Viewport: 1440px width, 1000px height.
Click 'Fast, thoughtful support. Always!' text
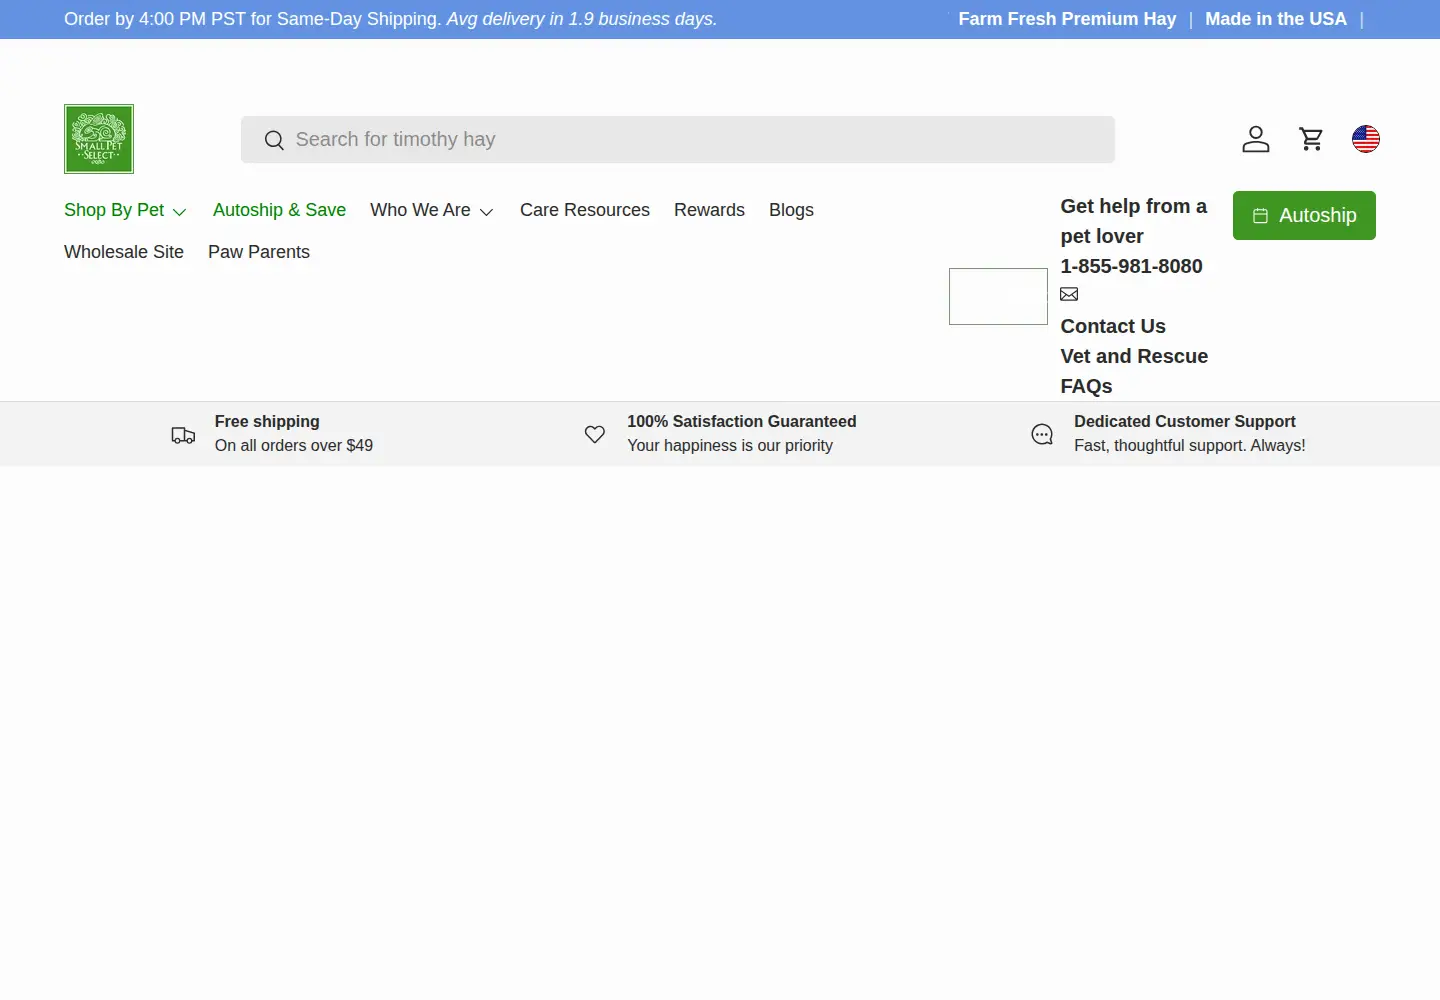click(1190, 446)
